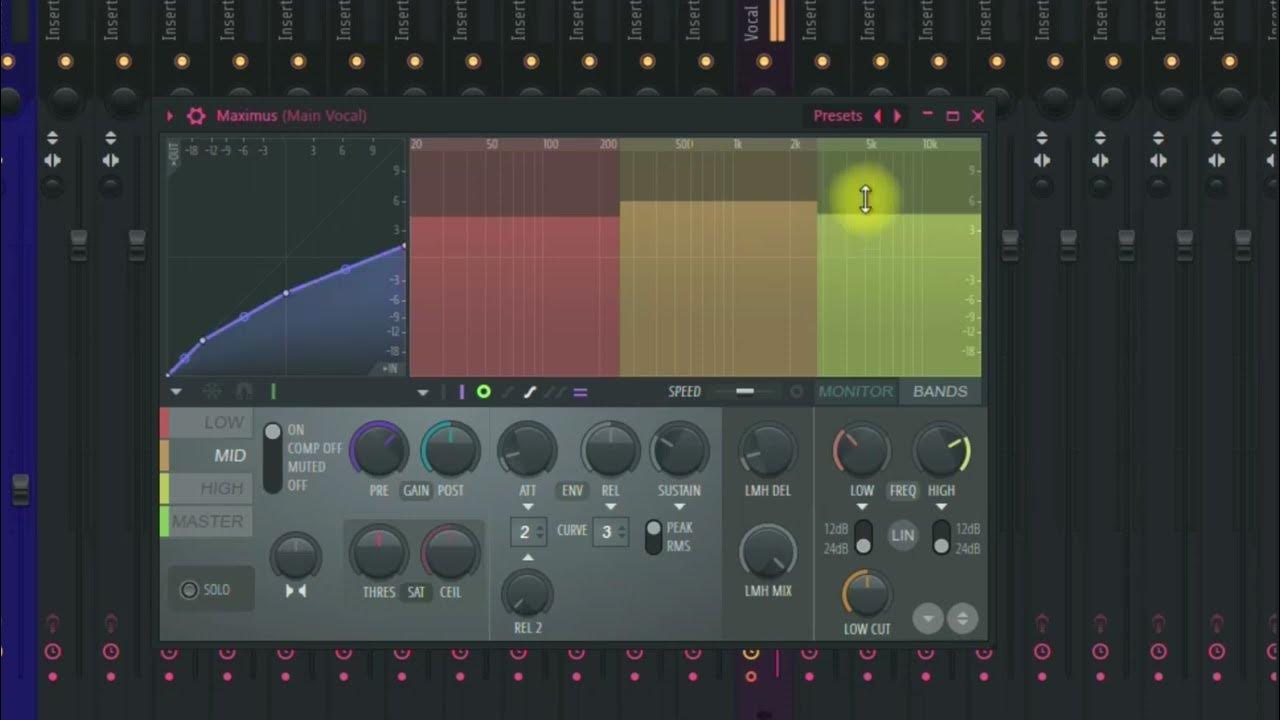
Task: Click round down-arrow button near LOW CUT
Action: pos(928,619)
